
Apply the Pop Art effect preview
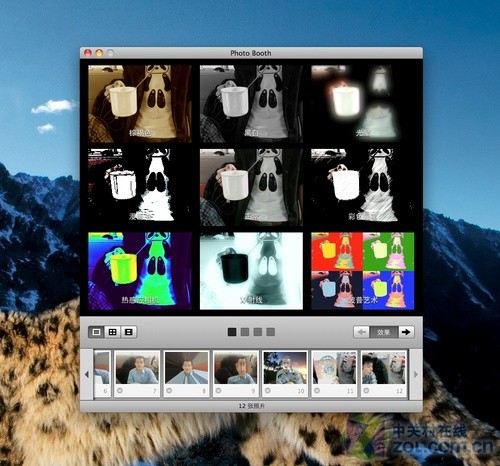pos(363,271)
